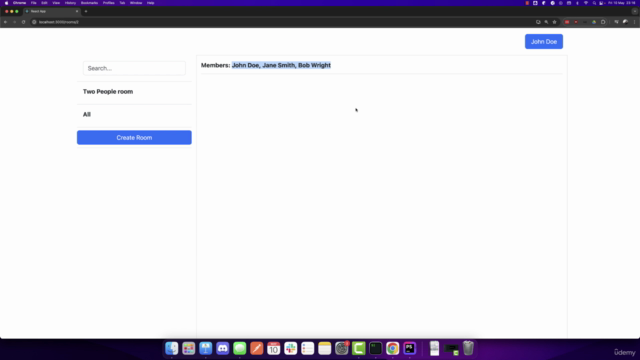Click the Chrome icon in dock
Image resolution: width=640 pixels, height=360 pixels.
coord(393,348)
